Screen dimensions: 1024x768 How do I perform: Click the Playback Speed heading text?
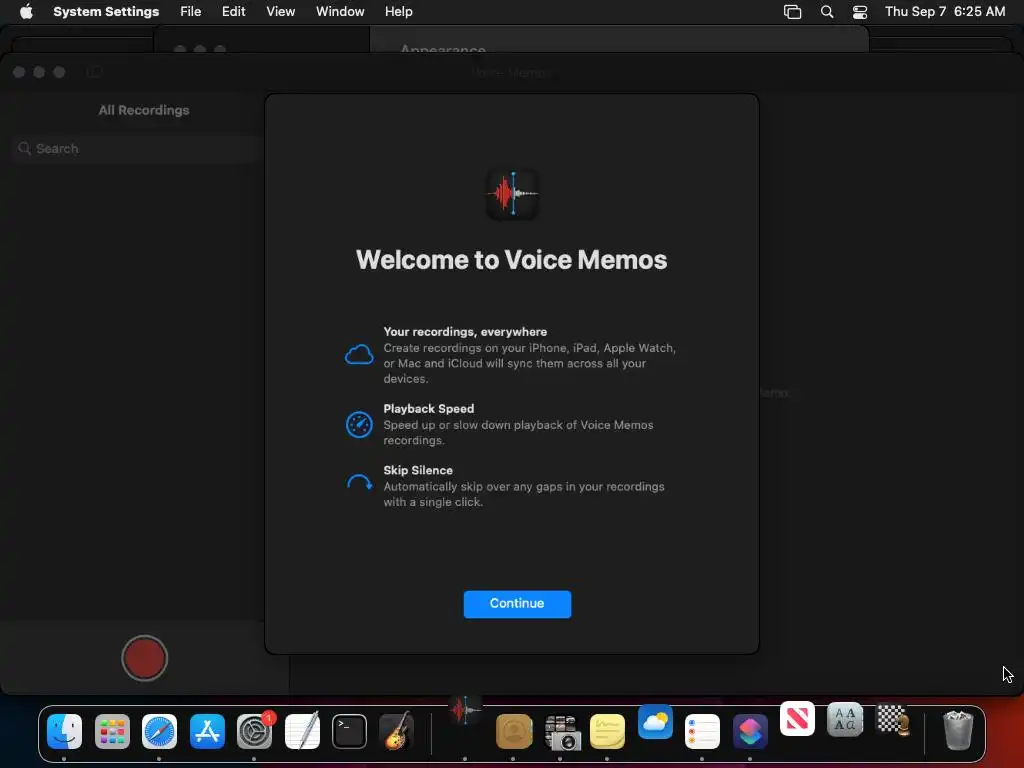428,409
